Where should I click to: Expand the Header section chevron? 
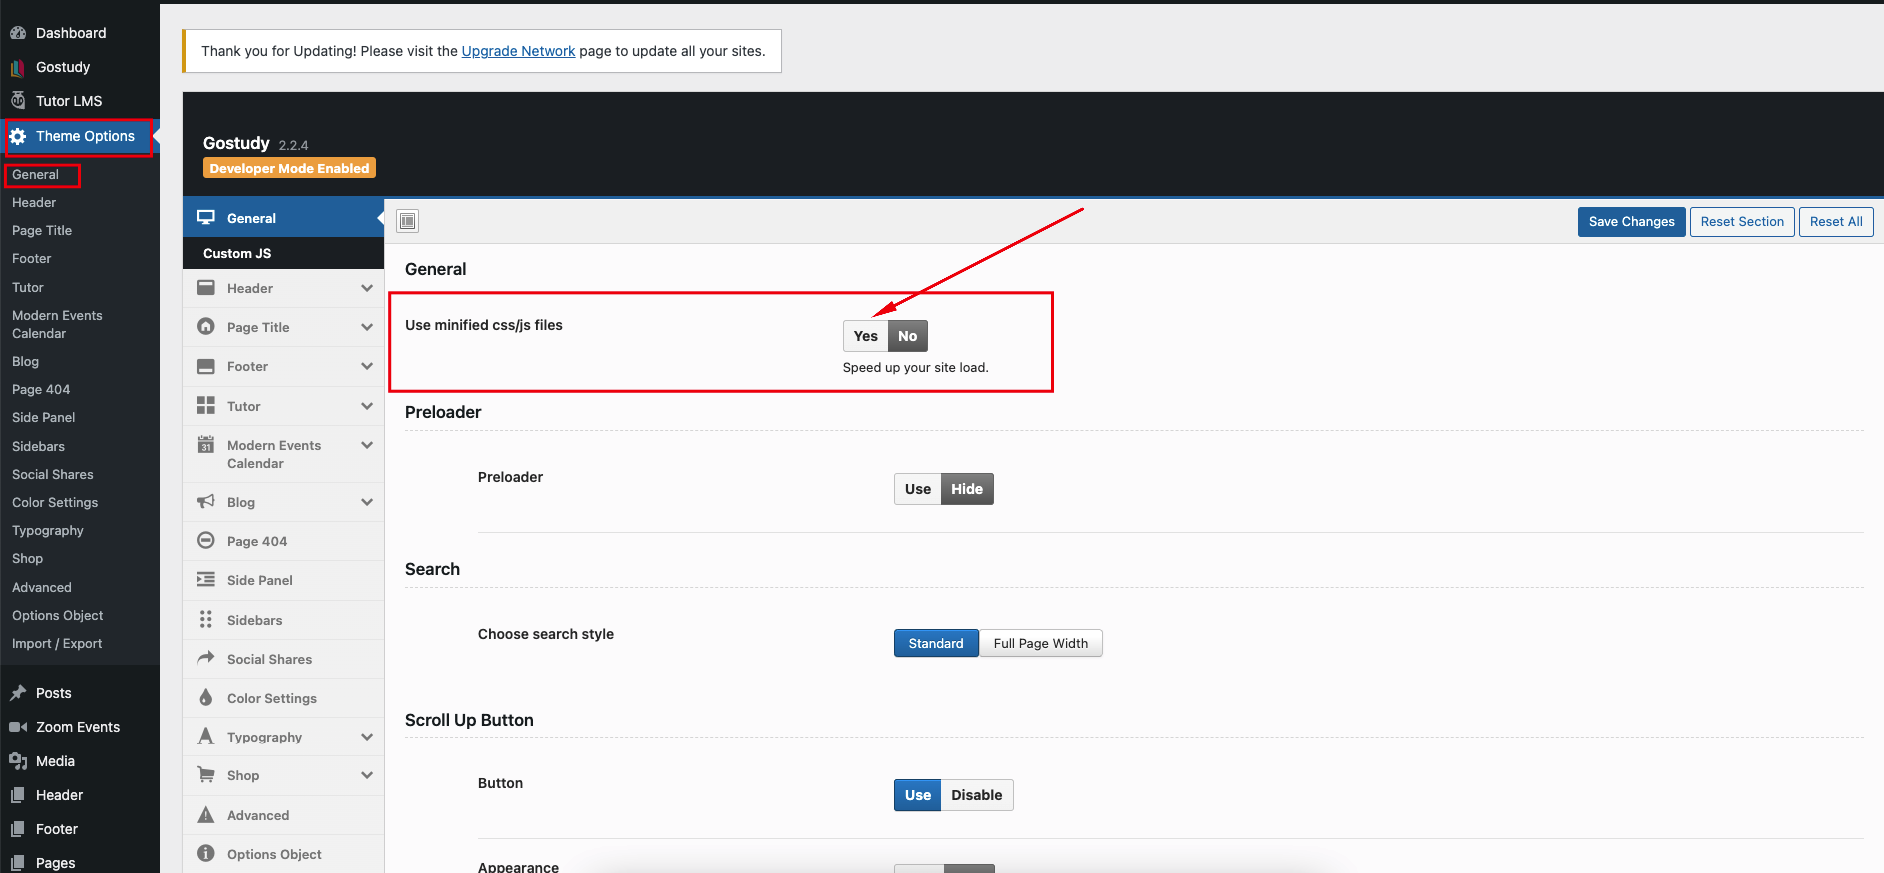[x=367, y=288]
